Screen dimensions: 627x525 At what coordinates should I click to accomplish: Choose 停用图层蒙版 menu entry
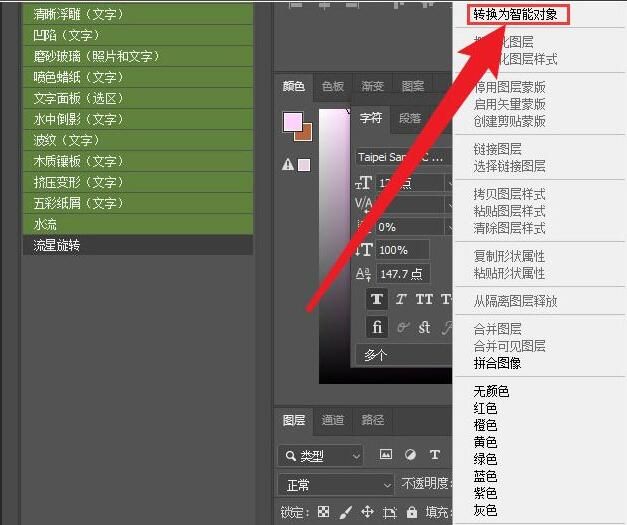pos(509,87)
